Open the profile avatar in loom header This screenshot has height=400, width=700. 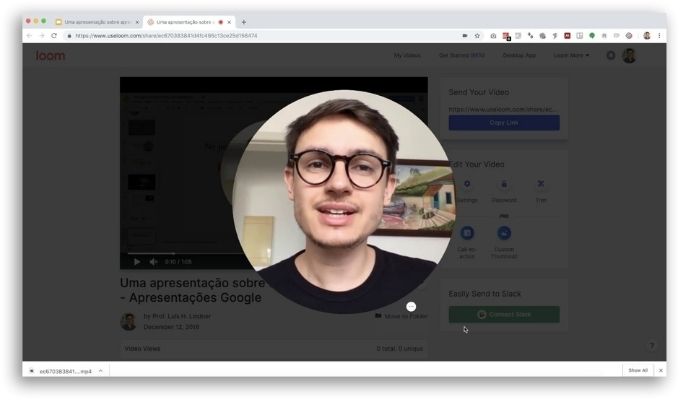tap(629, 55)
